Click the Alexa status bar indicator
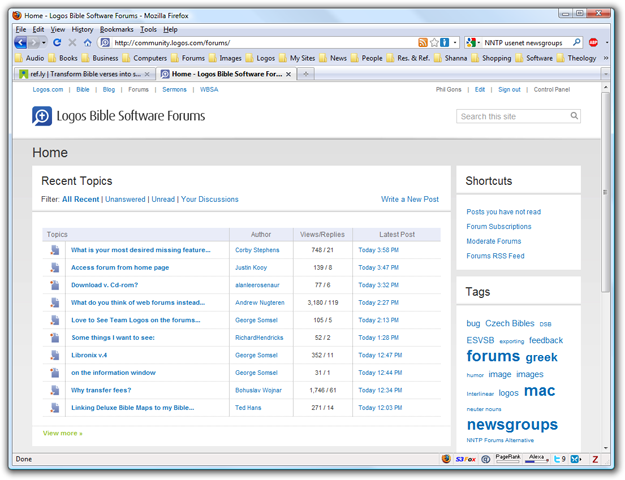The width and height of the screenshot is (625, 480). [x=537, y=458]
